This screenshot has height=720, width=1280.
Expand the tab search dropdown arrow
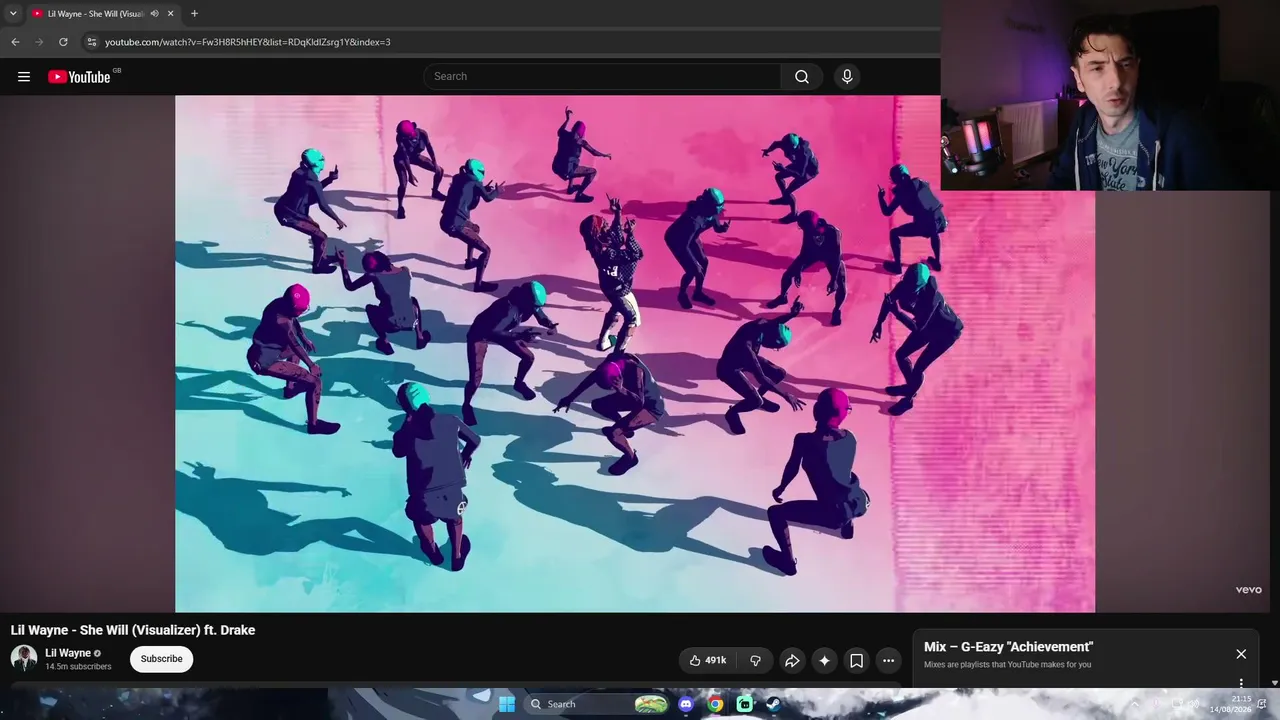click(13, 14)
